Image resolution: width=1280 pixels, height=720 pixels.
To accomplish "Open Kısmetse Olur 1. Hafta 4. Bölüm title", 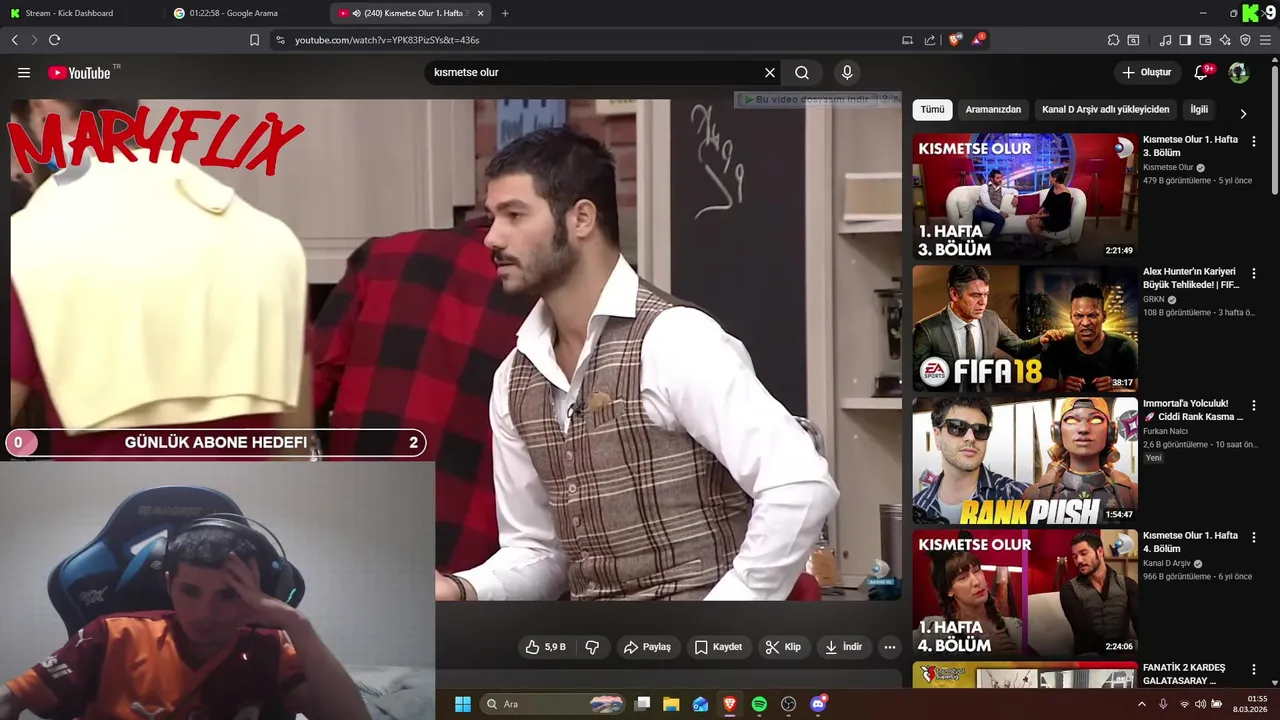I will pos(1190,542).
